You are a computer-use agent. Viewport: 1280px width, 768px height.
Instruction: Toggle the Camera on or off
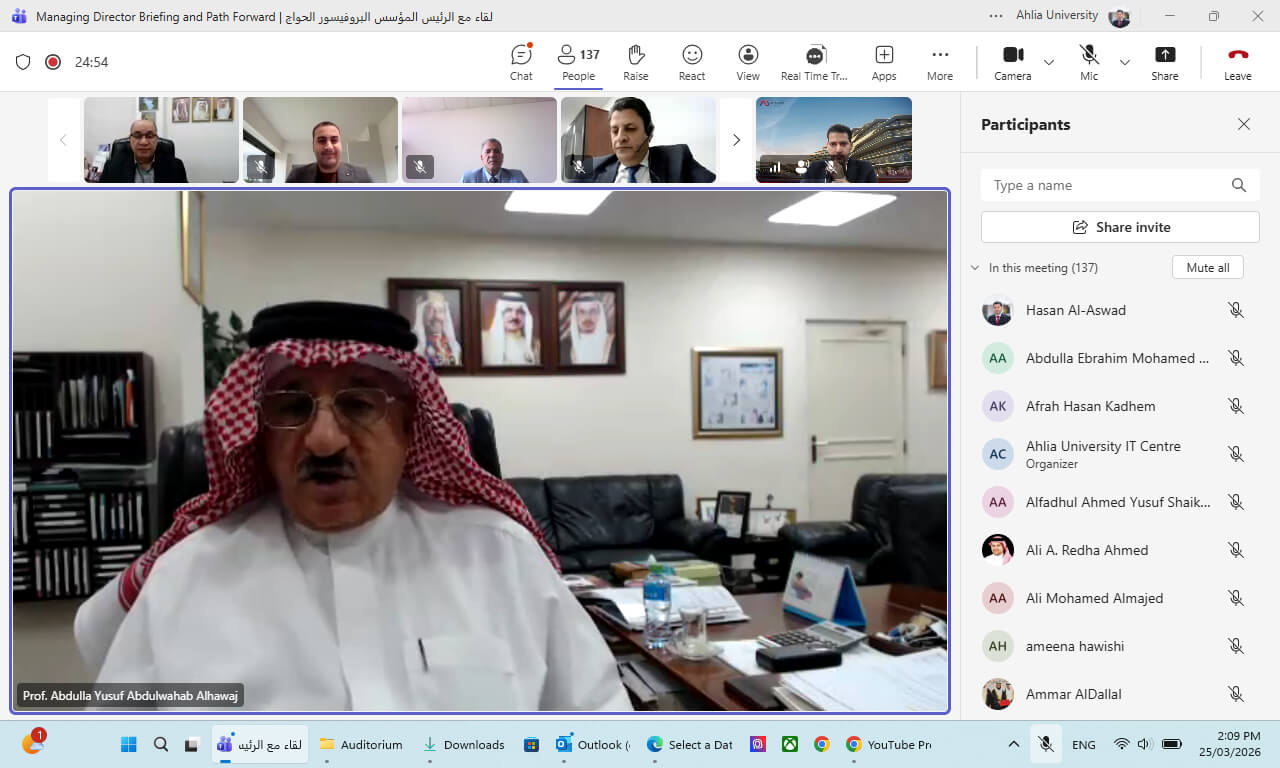click(1012, 62)
